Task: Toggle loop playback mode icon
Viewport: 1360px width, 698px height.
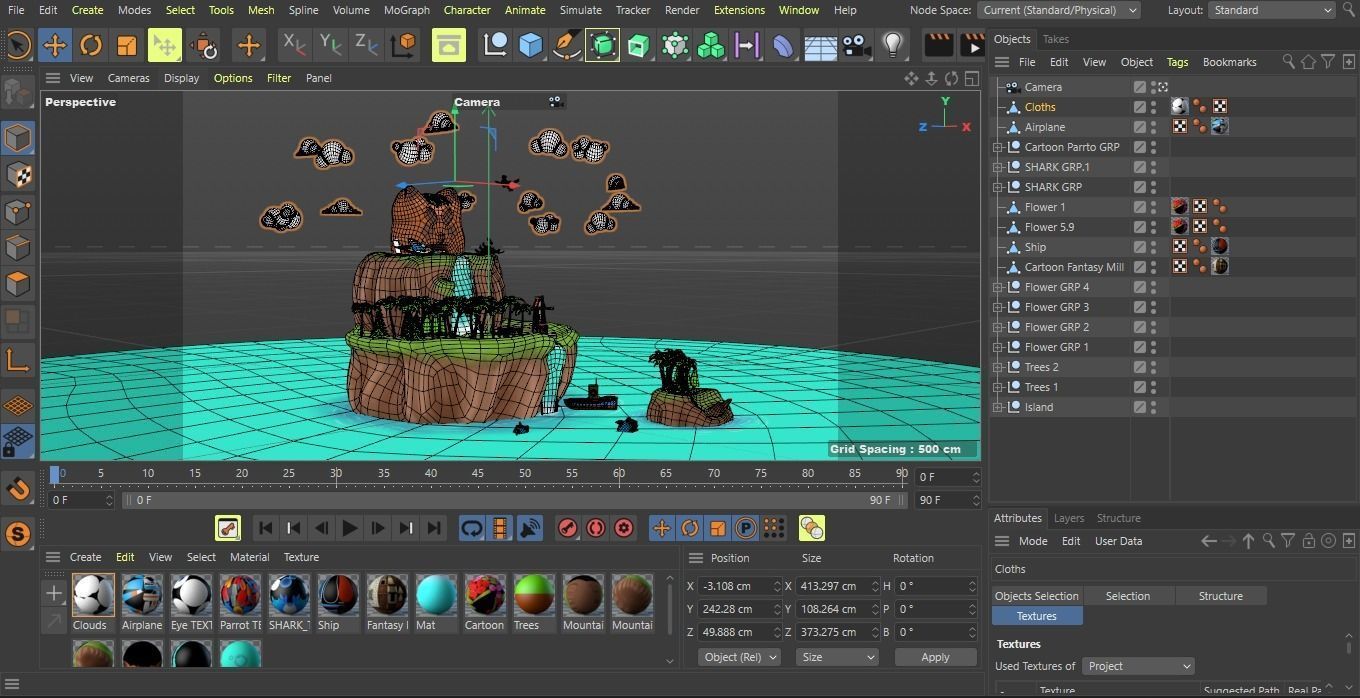Action: click(x=472, y=528)
